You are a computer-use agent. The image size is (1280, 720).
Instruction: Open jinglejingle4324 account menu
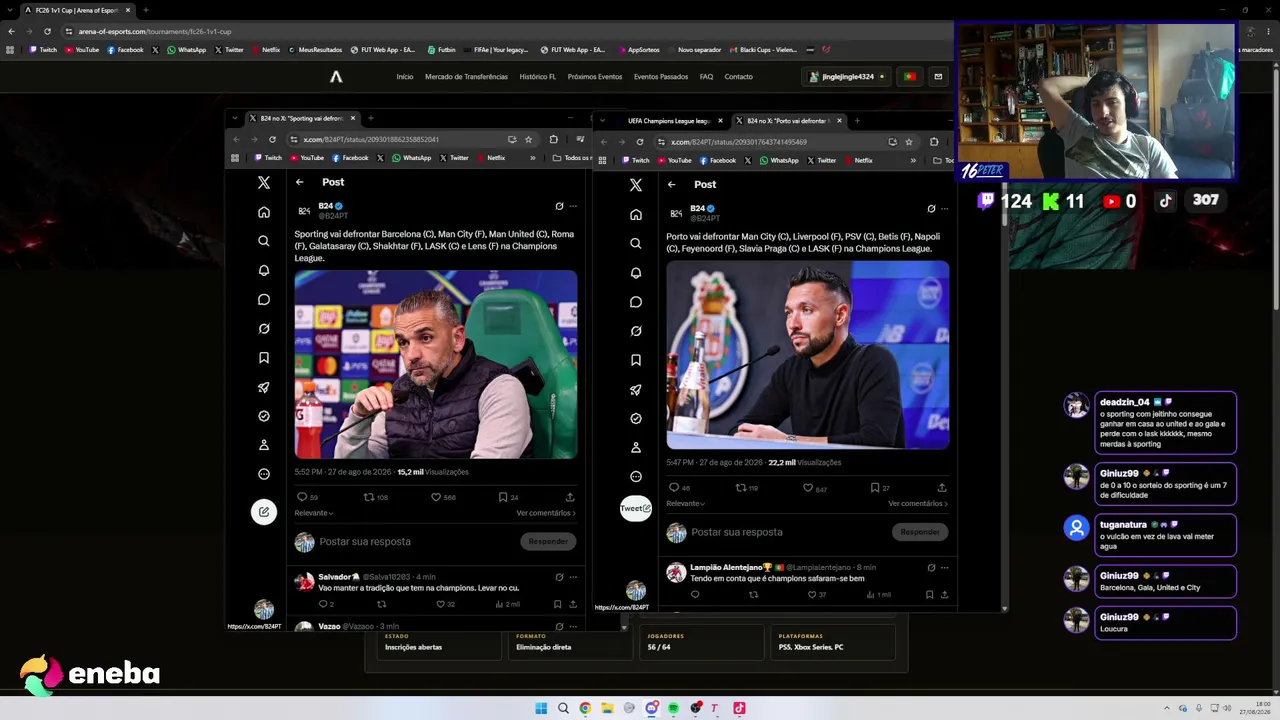(848, 77)
